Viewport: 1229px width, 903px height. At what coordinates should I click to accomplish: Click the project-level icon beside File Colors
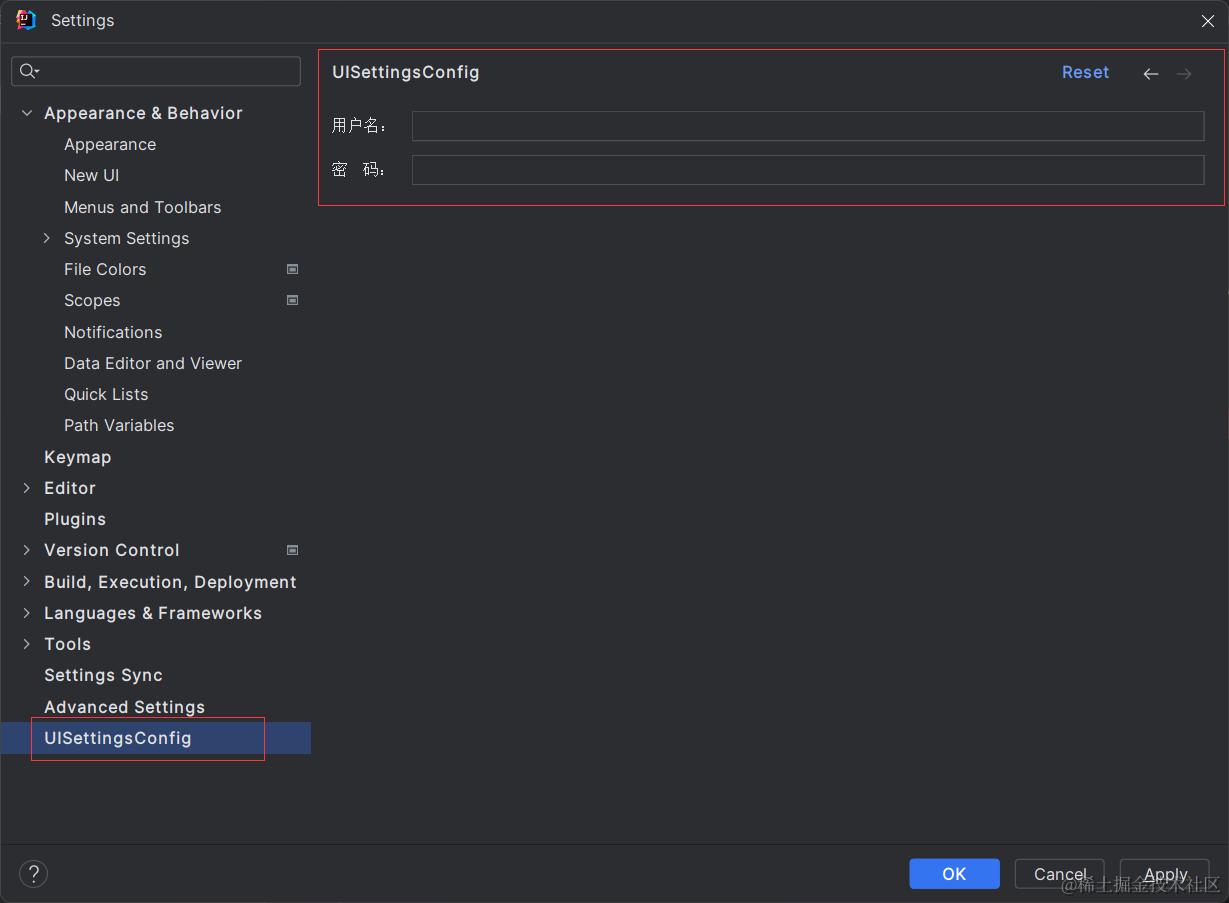pyautogui.click(x=292, y=269)
